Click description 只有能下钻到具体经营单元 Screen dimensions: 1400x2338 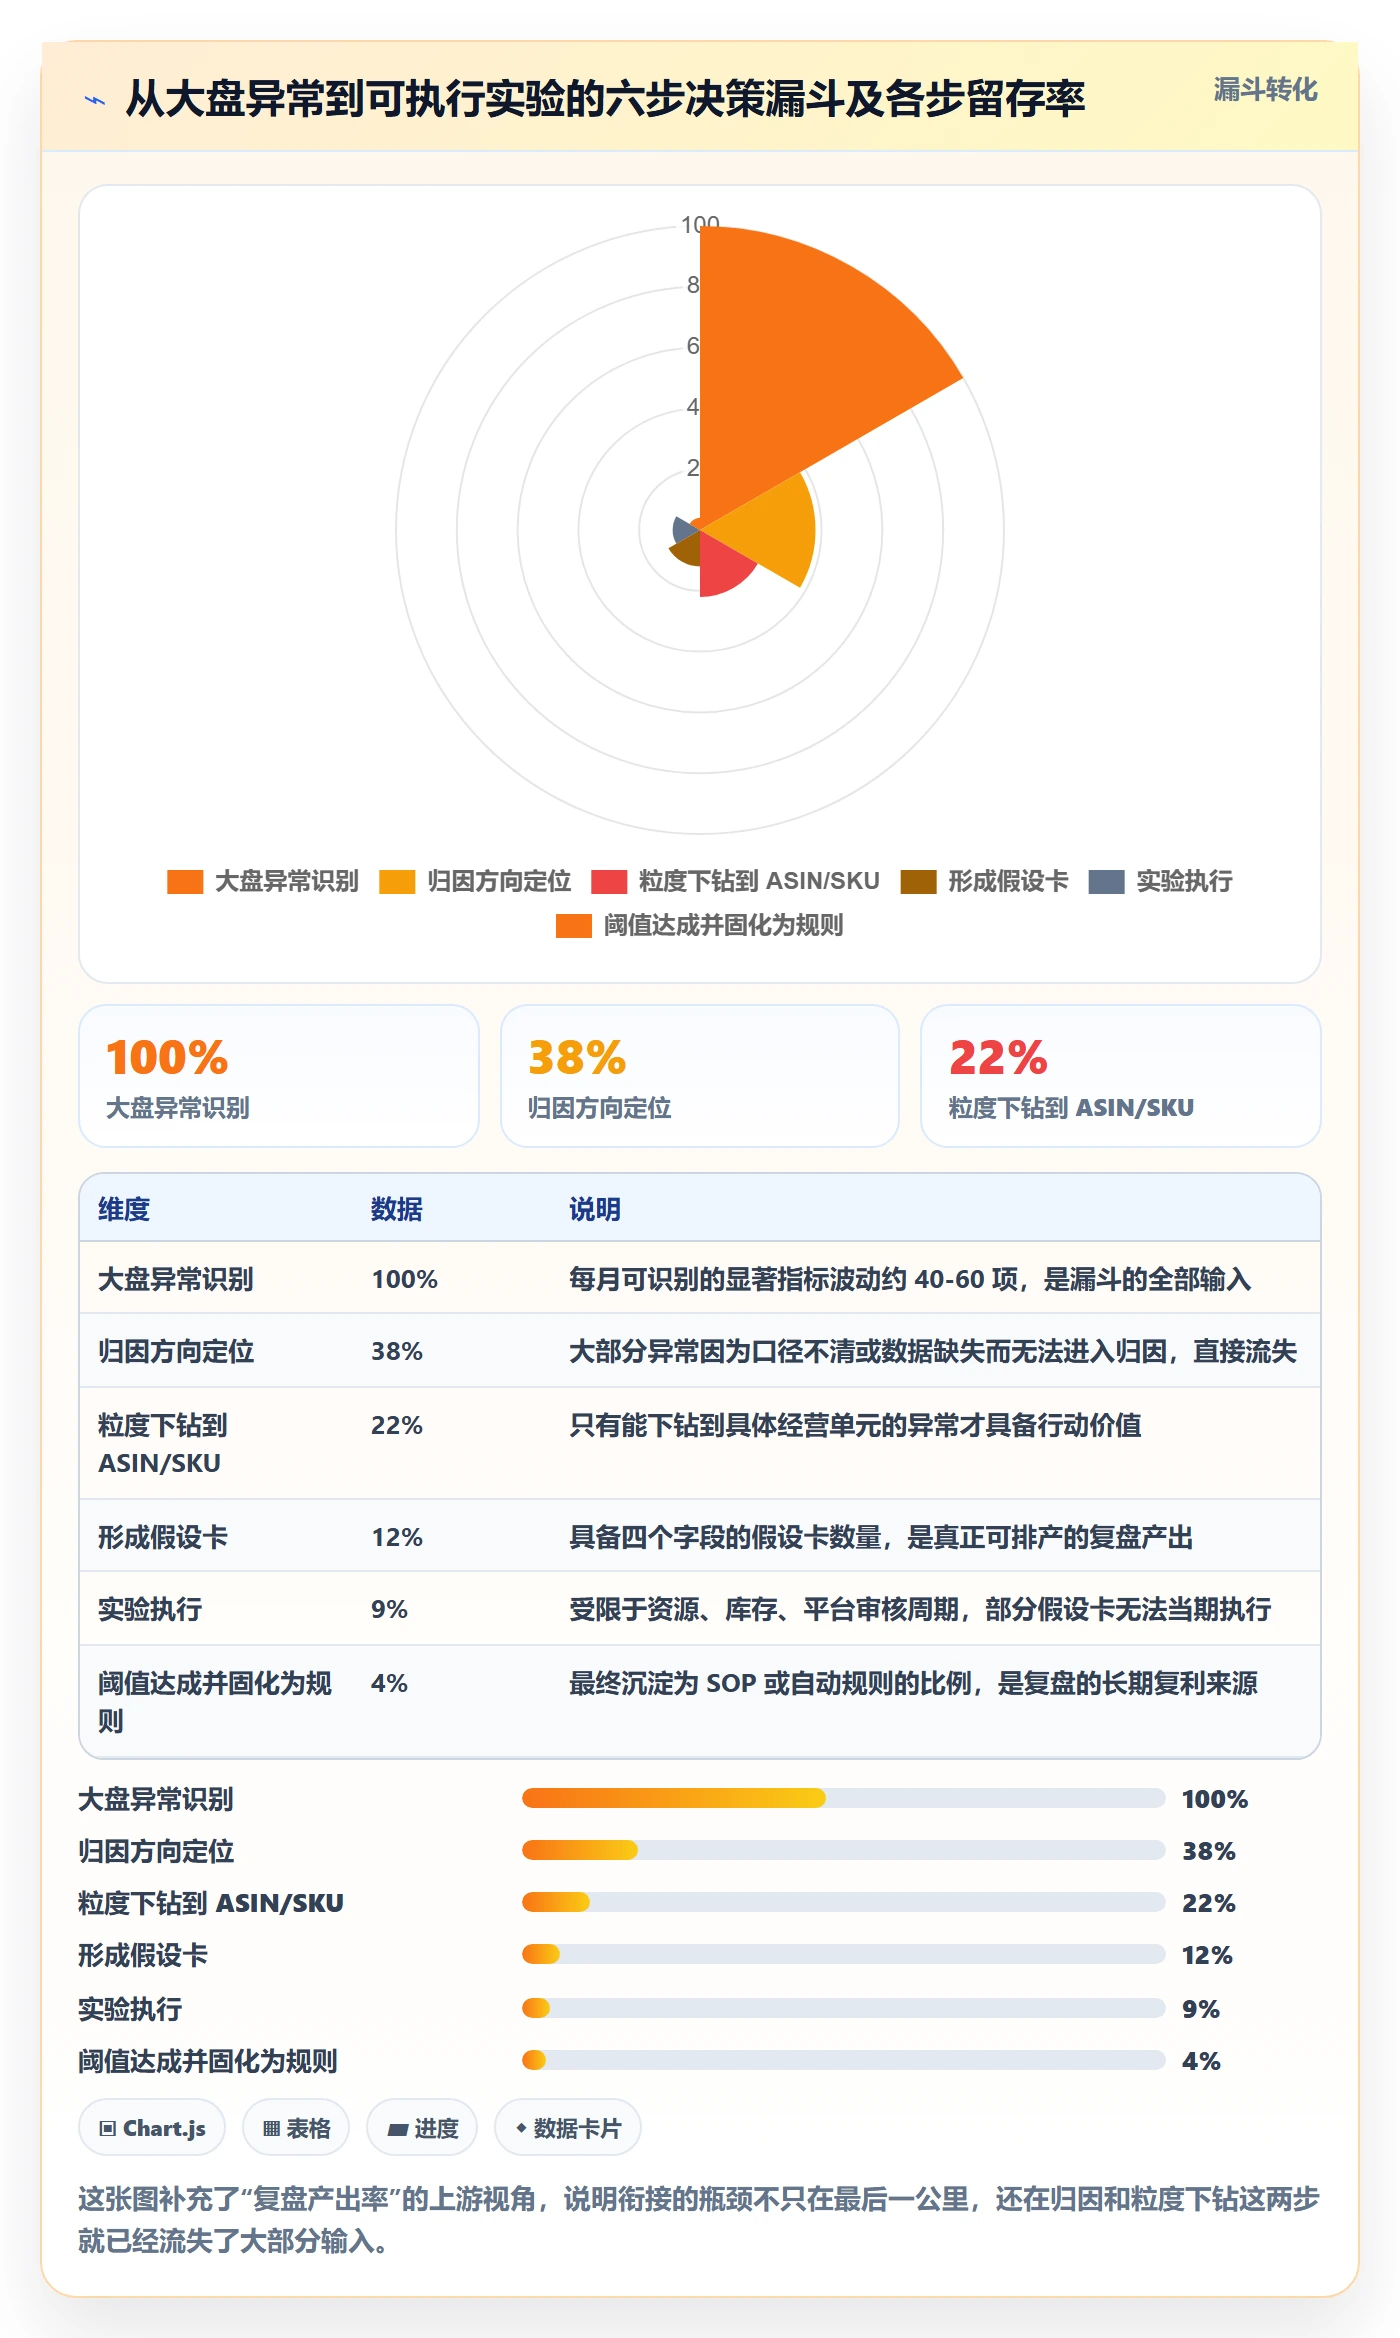pyautogui.click(x=855, y=1425)
